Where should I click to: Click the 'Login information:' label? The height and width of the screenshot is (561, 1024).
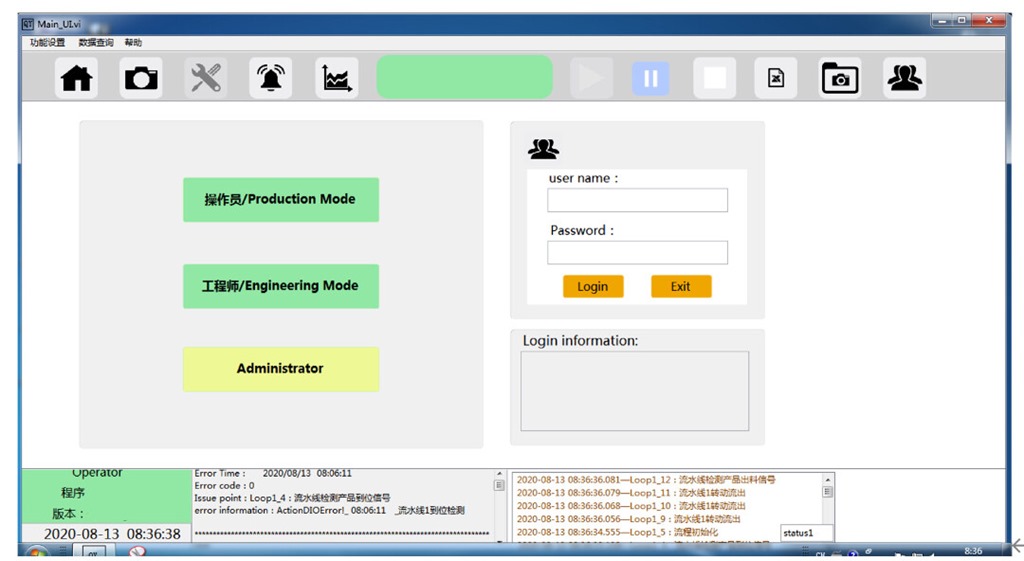[x=581, y=341]
